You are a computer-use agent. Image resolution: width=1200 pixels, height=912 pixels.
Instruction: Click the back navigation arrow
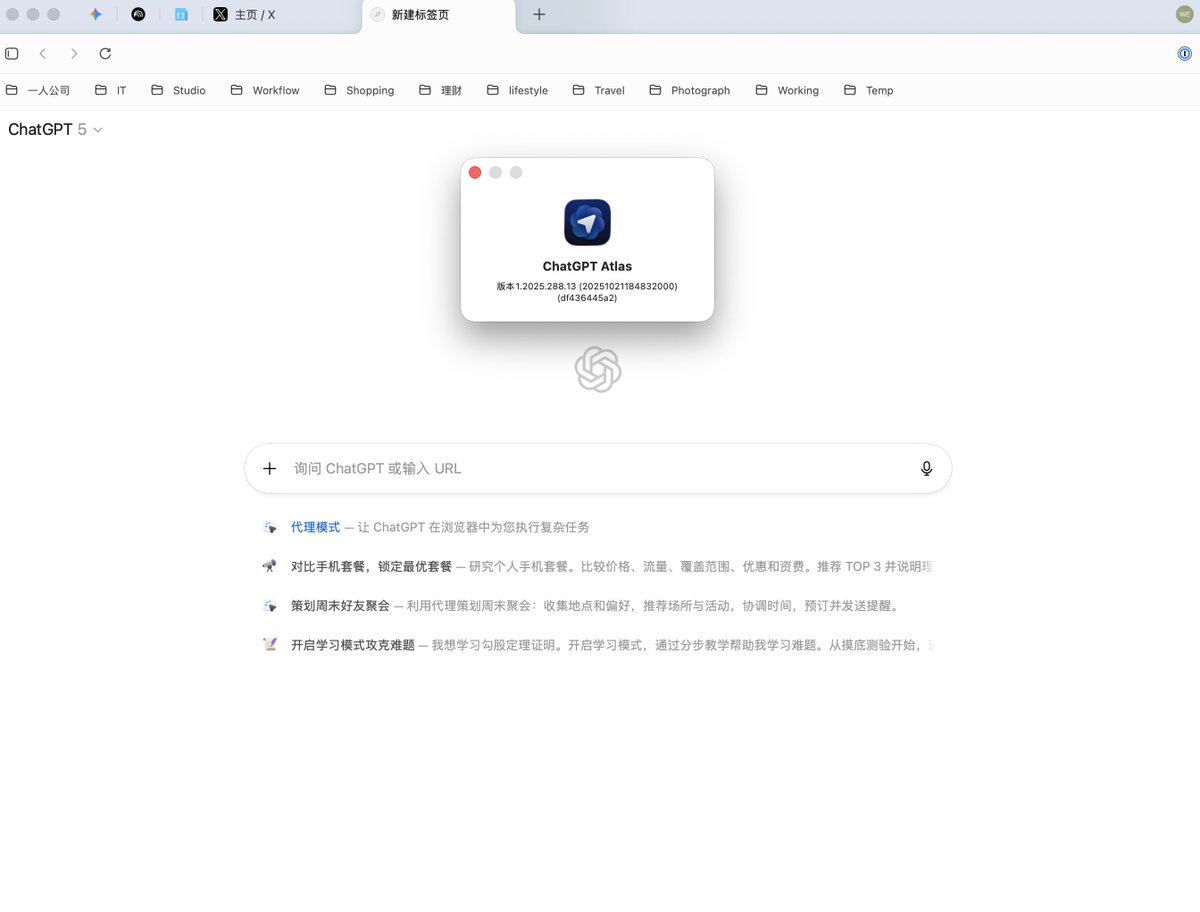point(43,54)
